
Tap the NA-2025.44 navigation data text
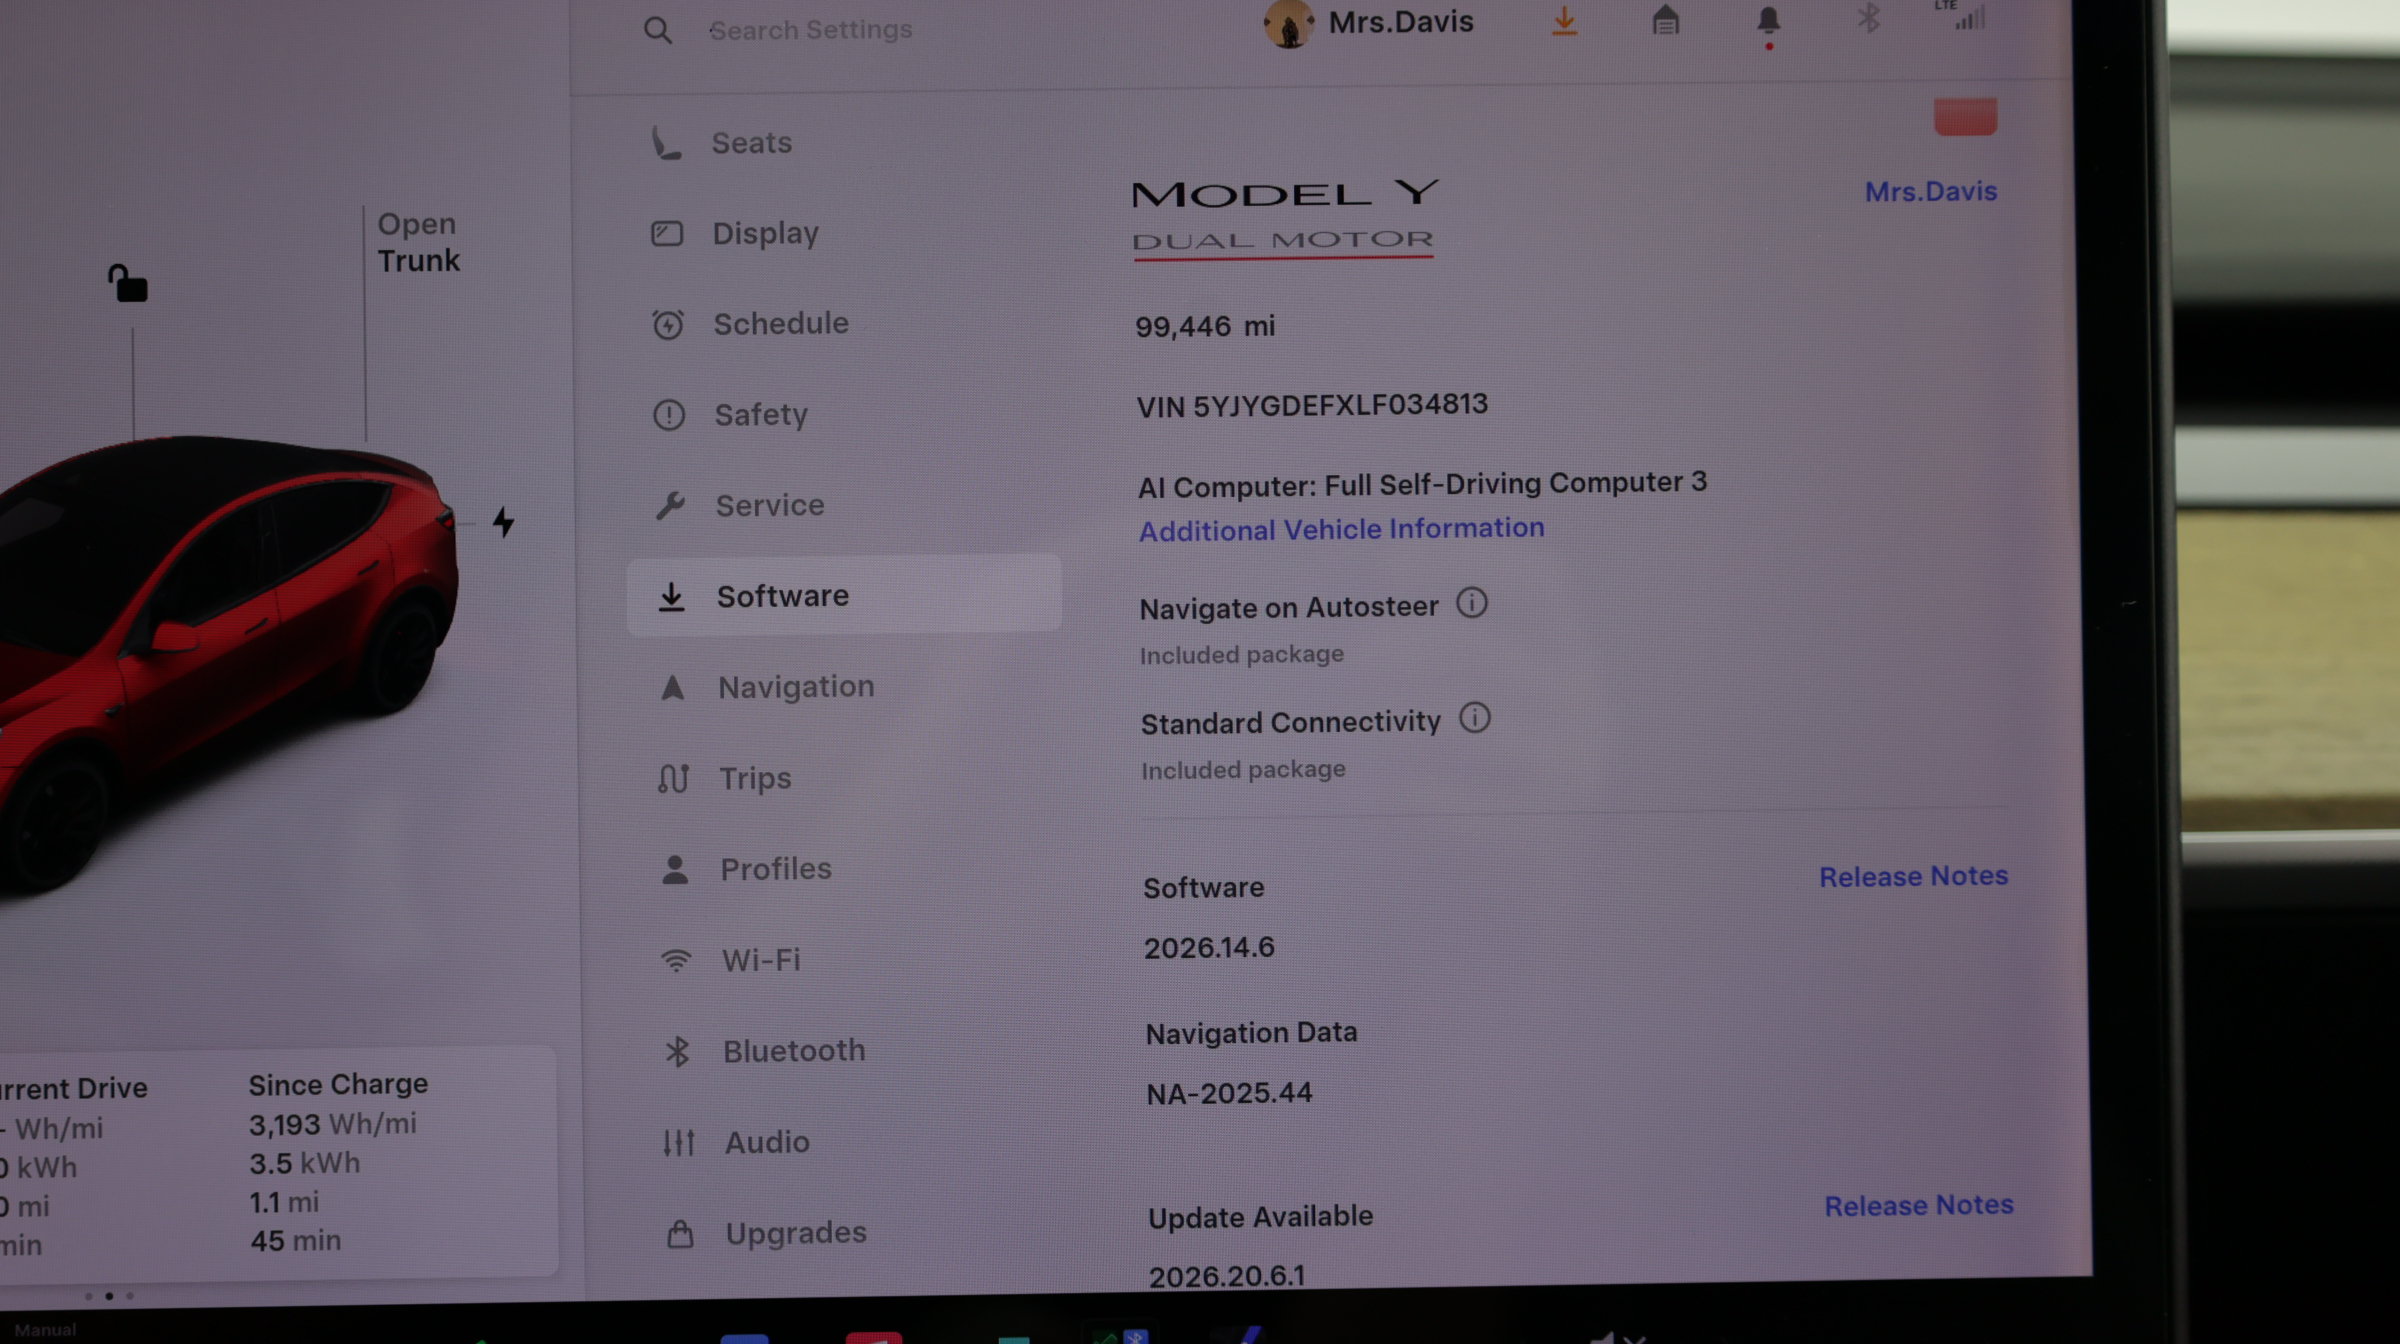coord(1229,1093)
